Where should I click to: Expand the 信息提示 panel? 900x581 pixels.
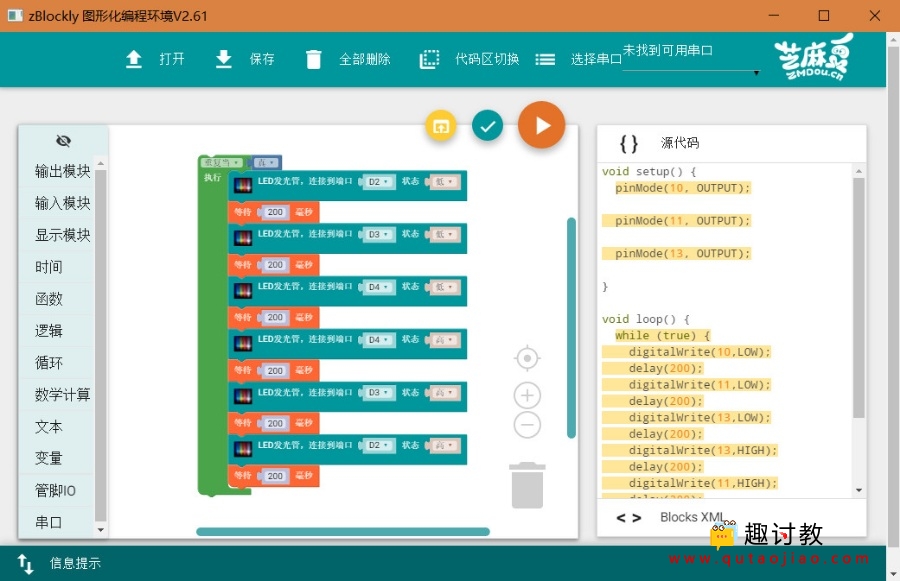click(x=75, y=563)
